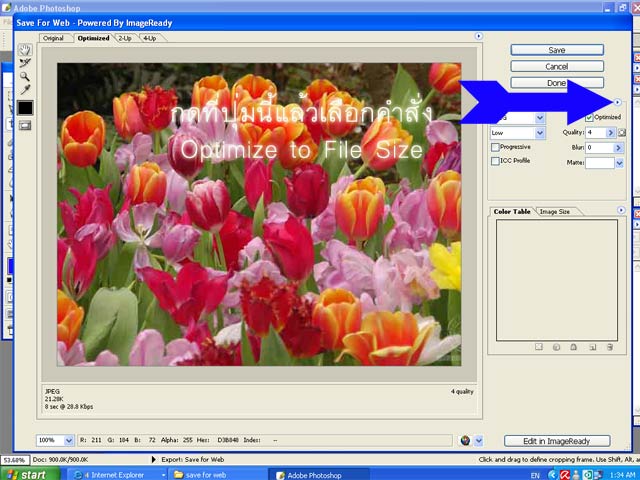The width and height of the screenshot is (640, 480).
Task: Switch to the Optimized tab
Action: point(93,38)
